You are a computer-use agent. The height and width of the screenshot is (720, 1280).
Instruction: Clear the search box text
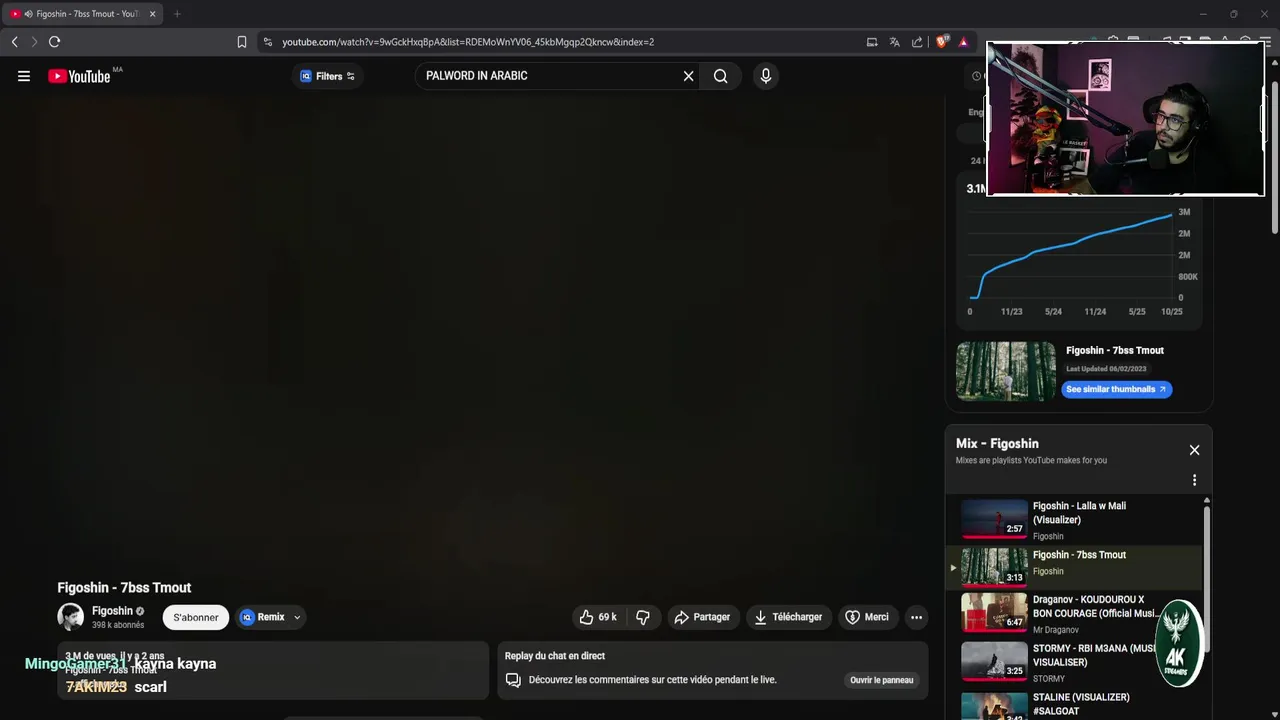(688, 76)
